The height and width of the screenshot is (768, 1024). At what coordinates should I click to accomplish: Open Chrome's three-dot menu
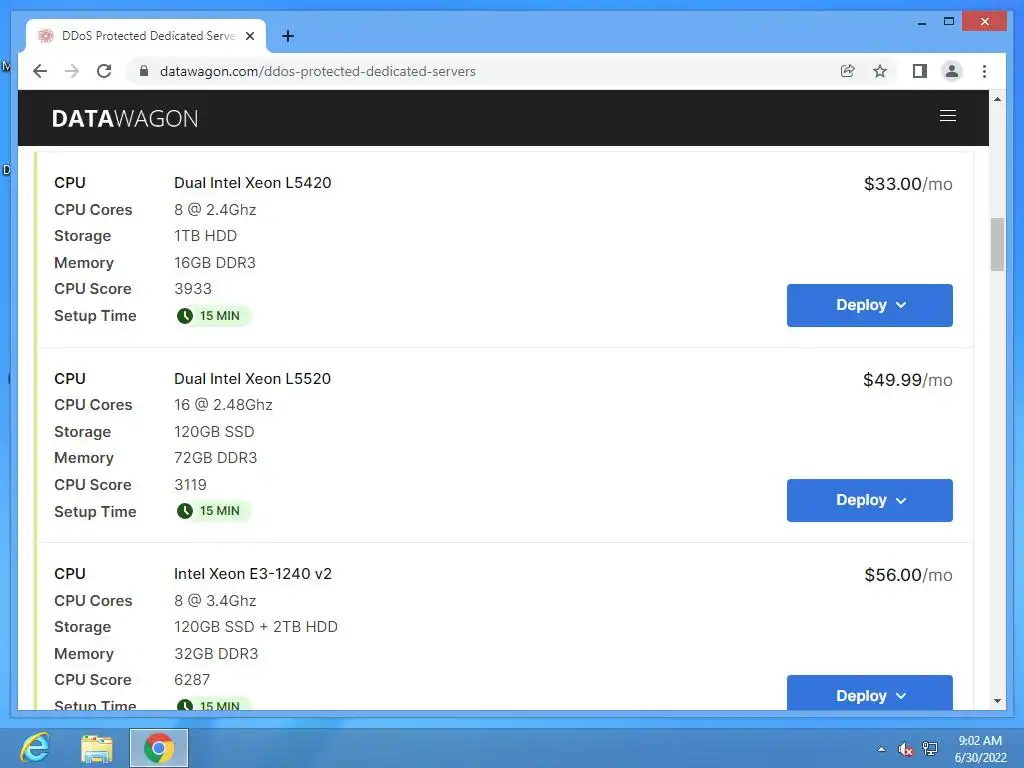pos(985,71)
